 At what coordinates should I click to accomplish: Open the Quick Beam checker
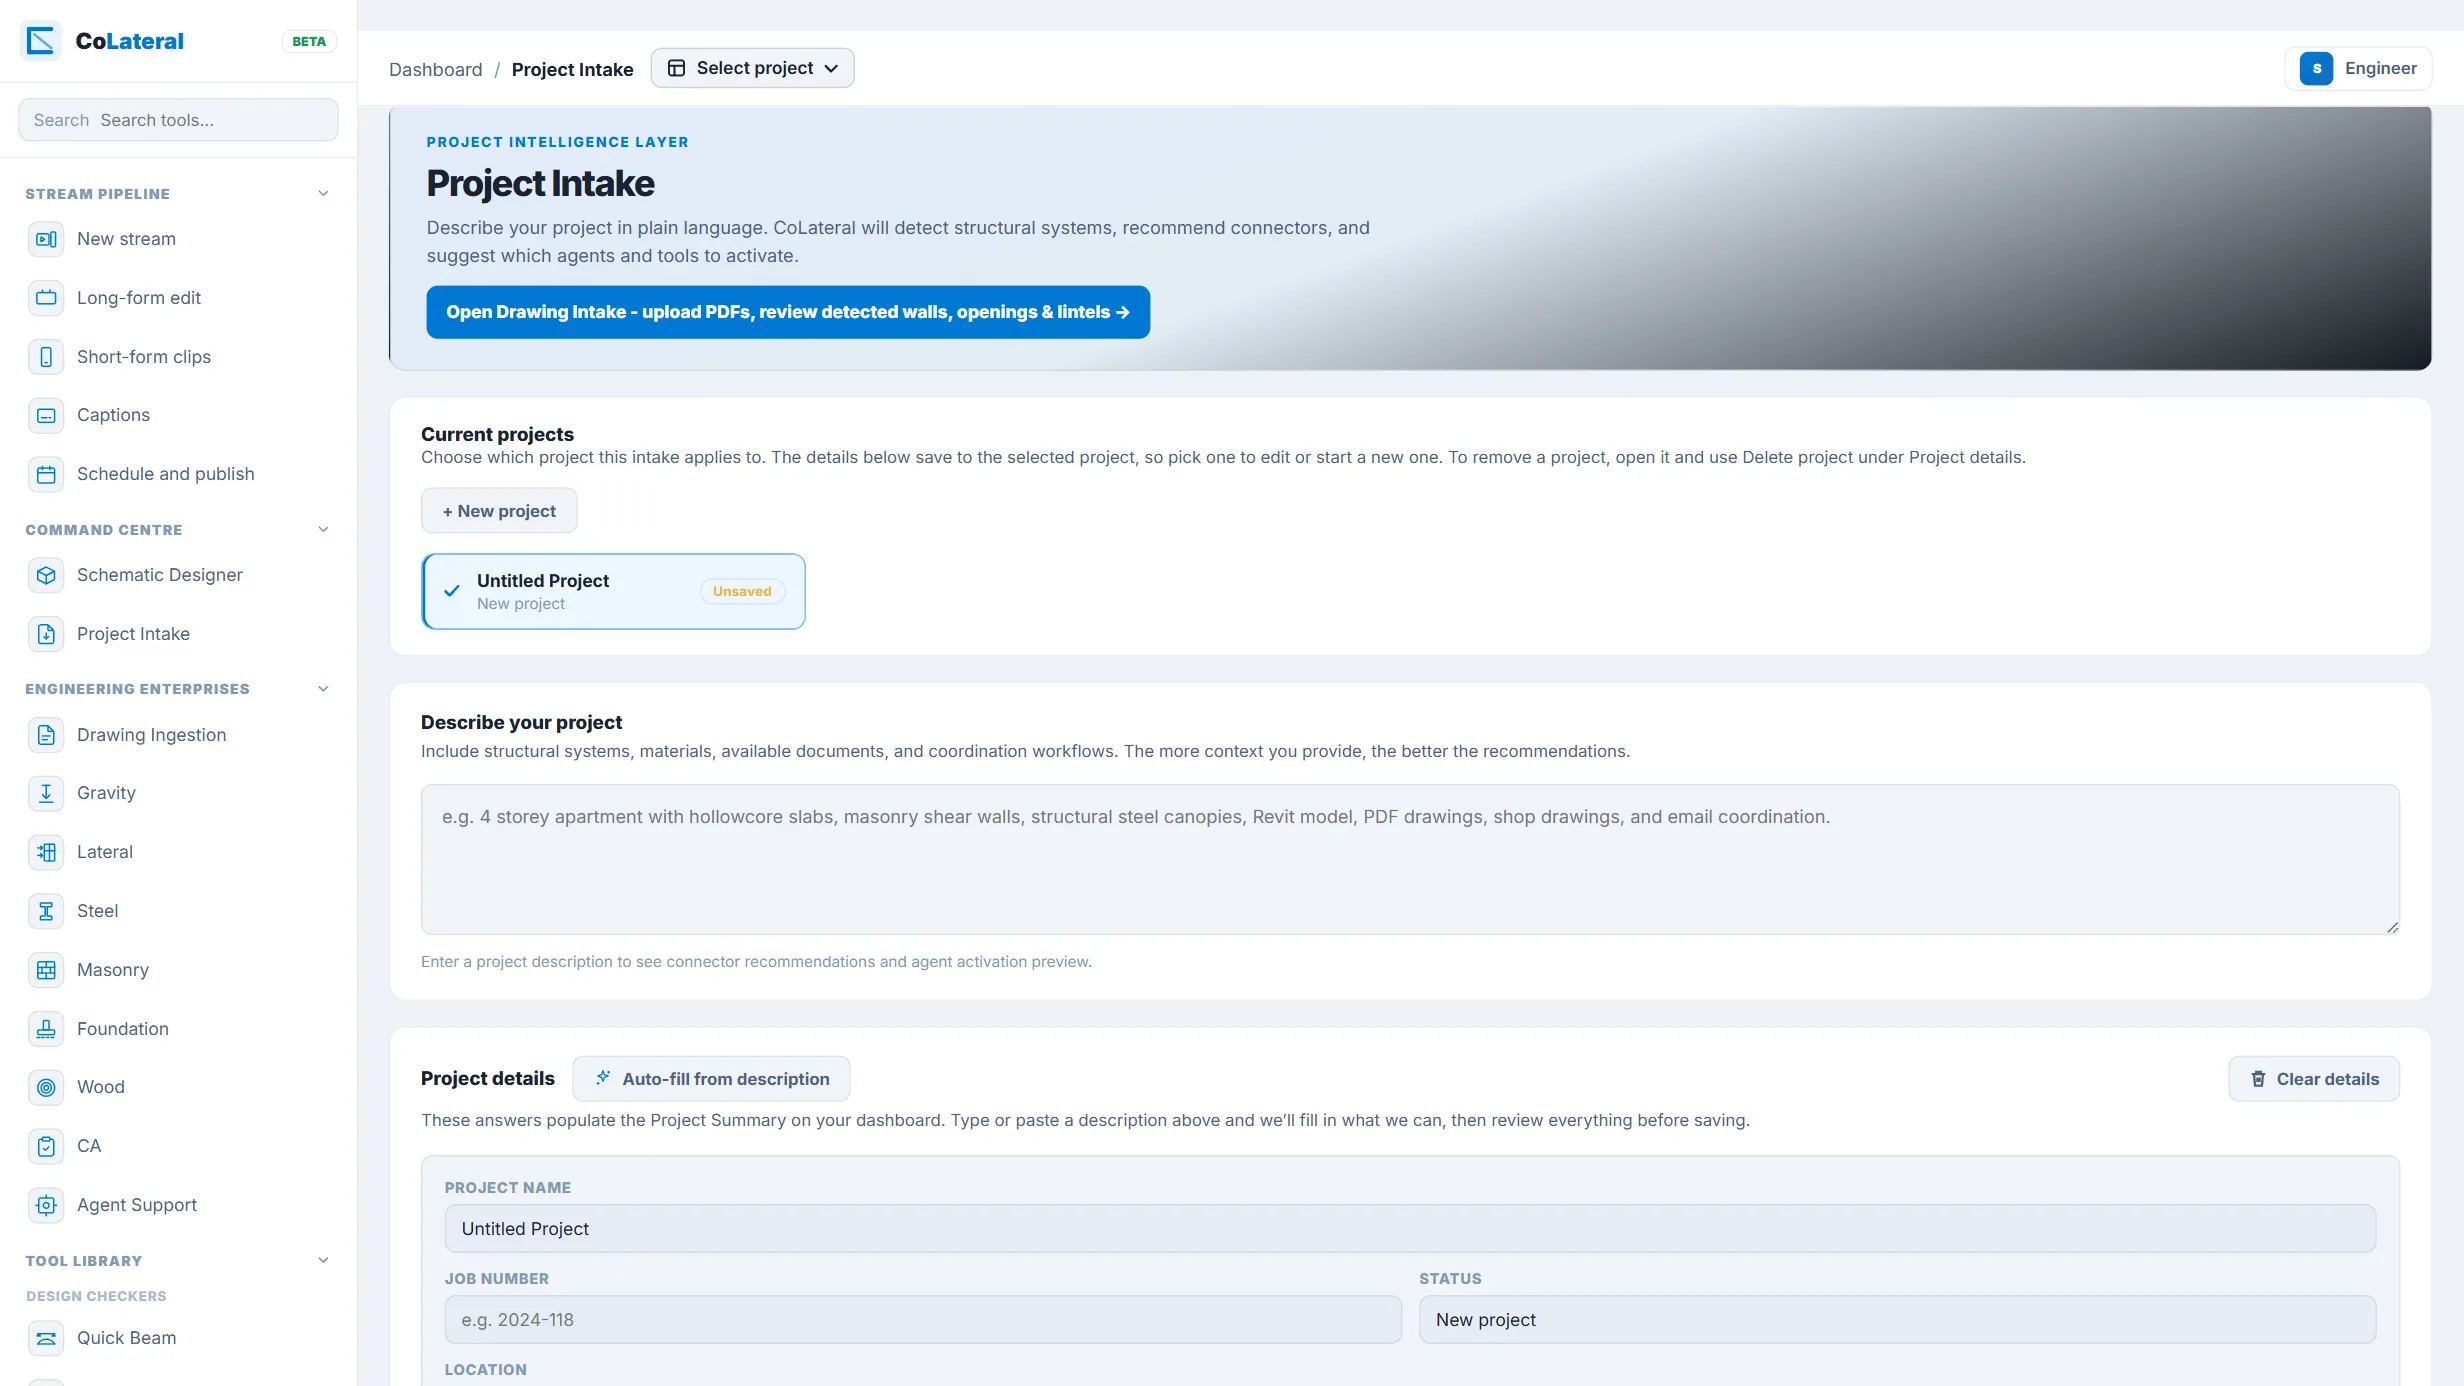click(x=126, y=1338)
